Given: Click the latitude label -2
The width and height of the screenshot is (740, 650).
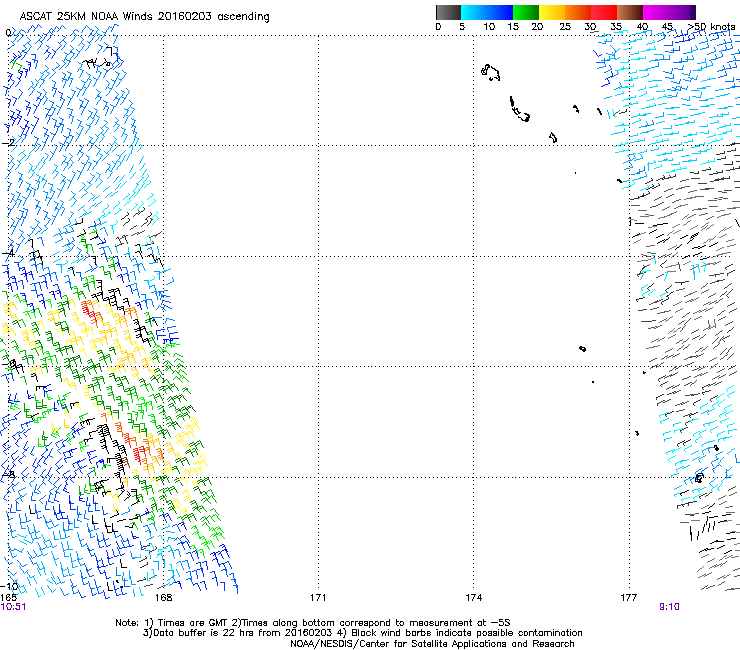Looking at the screenshot, I should (7, 143).
